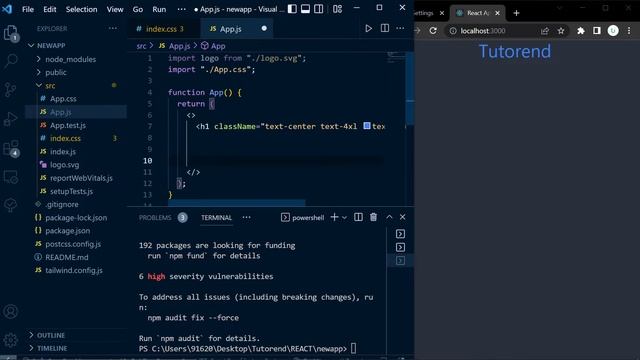Open the Chrome three-dot menu
Screen dimensions: 640x360
tap(629, 31)
